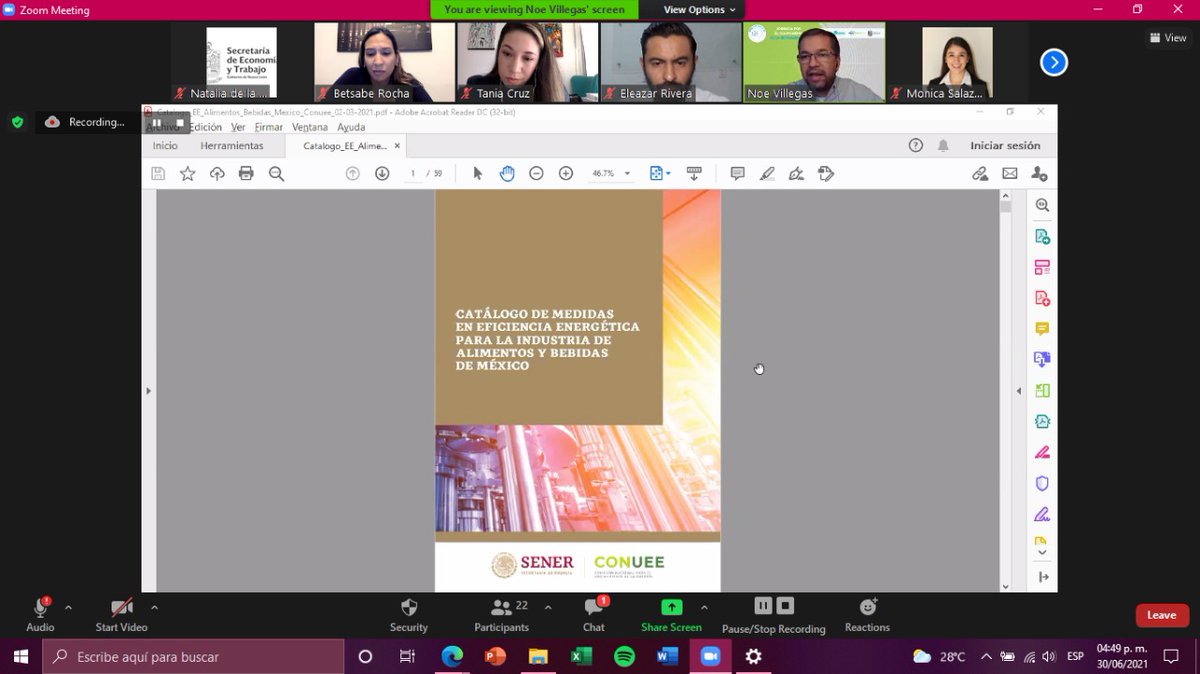
Task: Expand the left navigation pane arrow
Action: point(148,391)
